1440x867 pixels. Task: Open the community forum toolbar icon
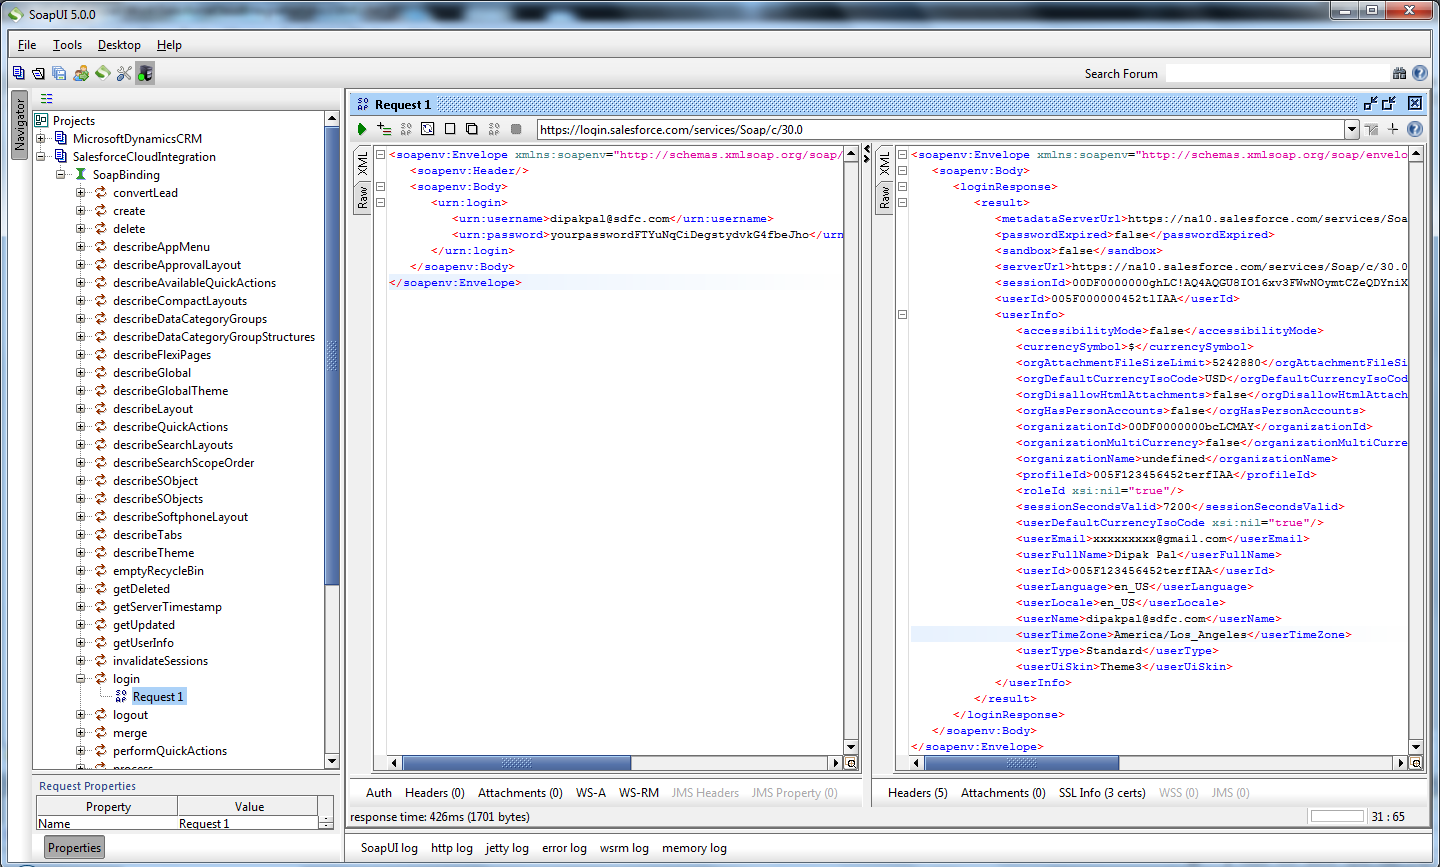[x=81, y=73]
